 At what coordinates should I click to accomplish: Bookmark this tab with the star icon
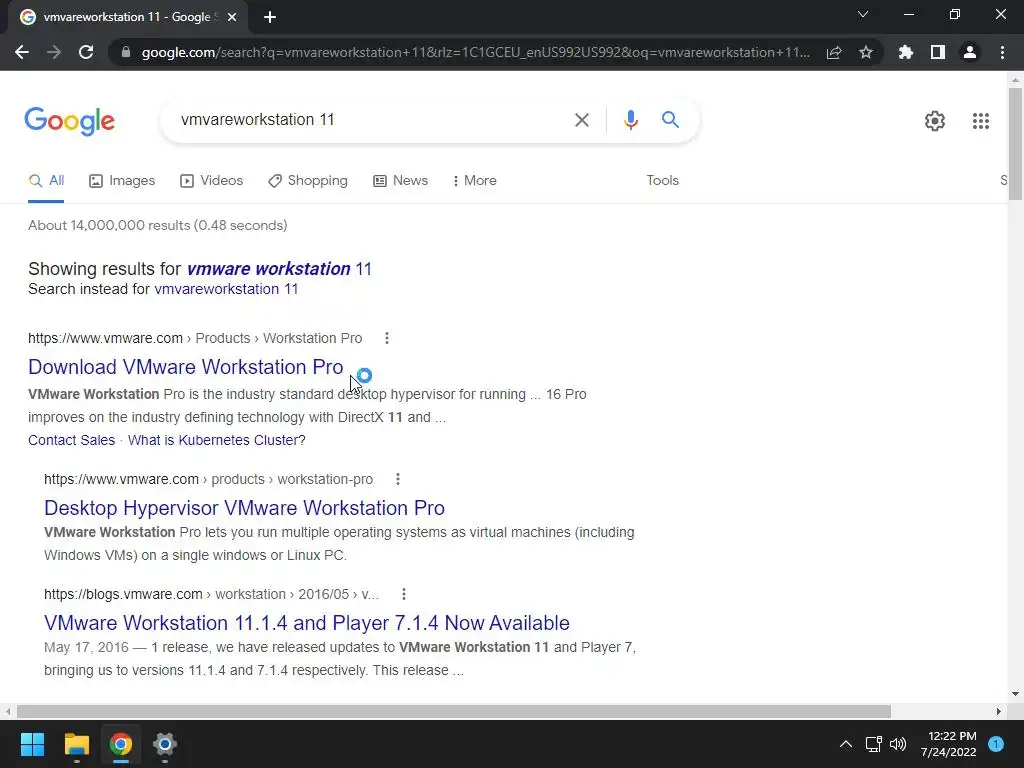(866, 52)
